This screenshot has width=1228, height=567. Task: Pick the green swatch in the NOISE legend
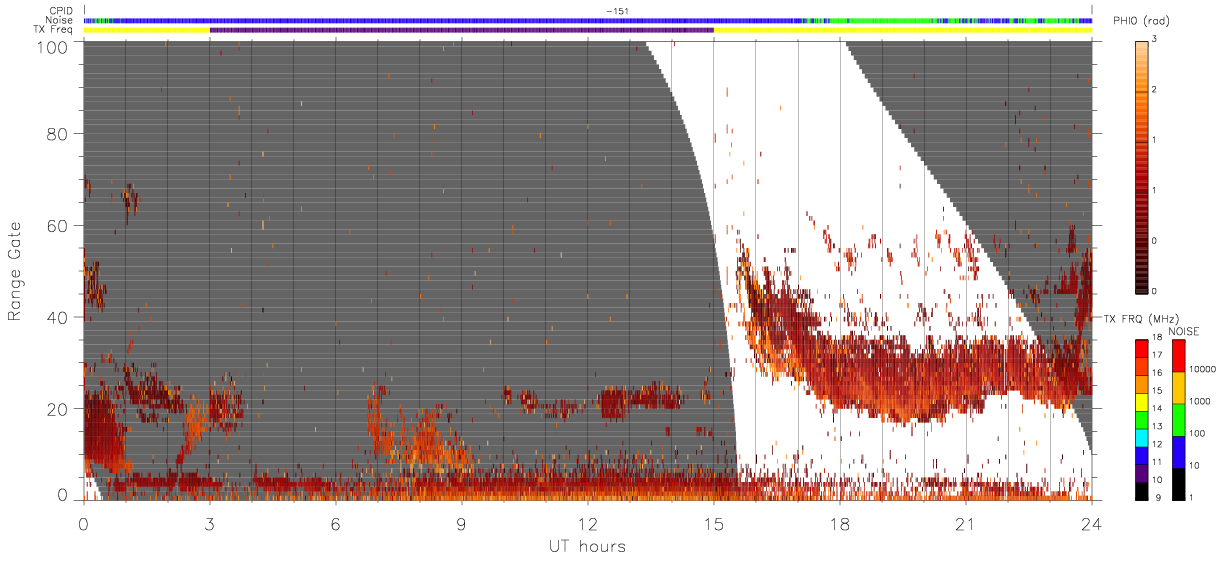point(1179,420)
